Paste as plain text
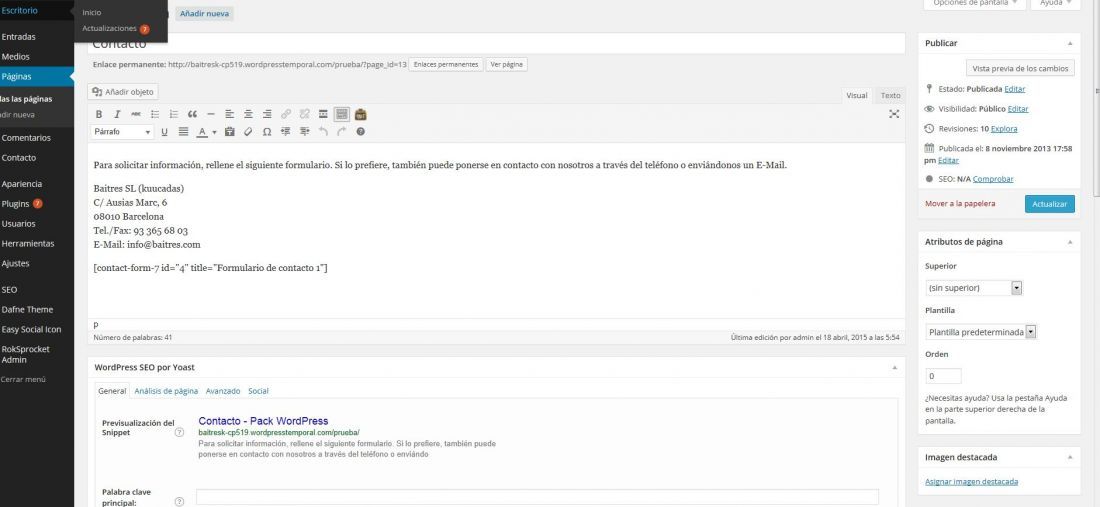1100x507 pixels. click(x=229, y=132)
